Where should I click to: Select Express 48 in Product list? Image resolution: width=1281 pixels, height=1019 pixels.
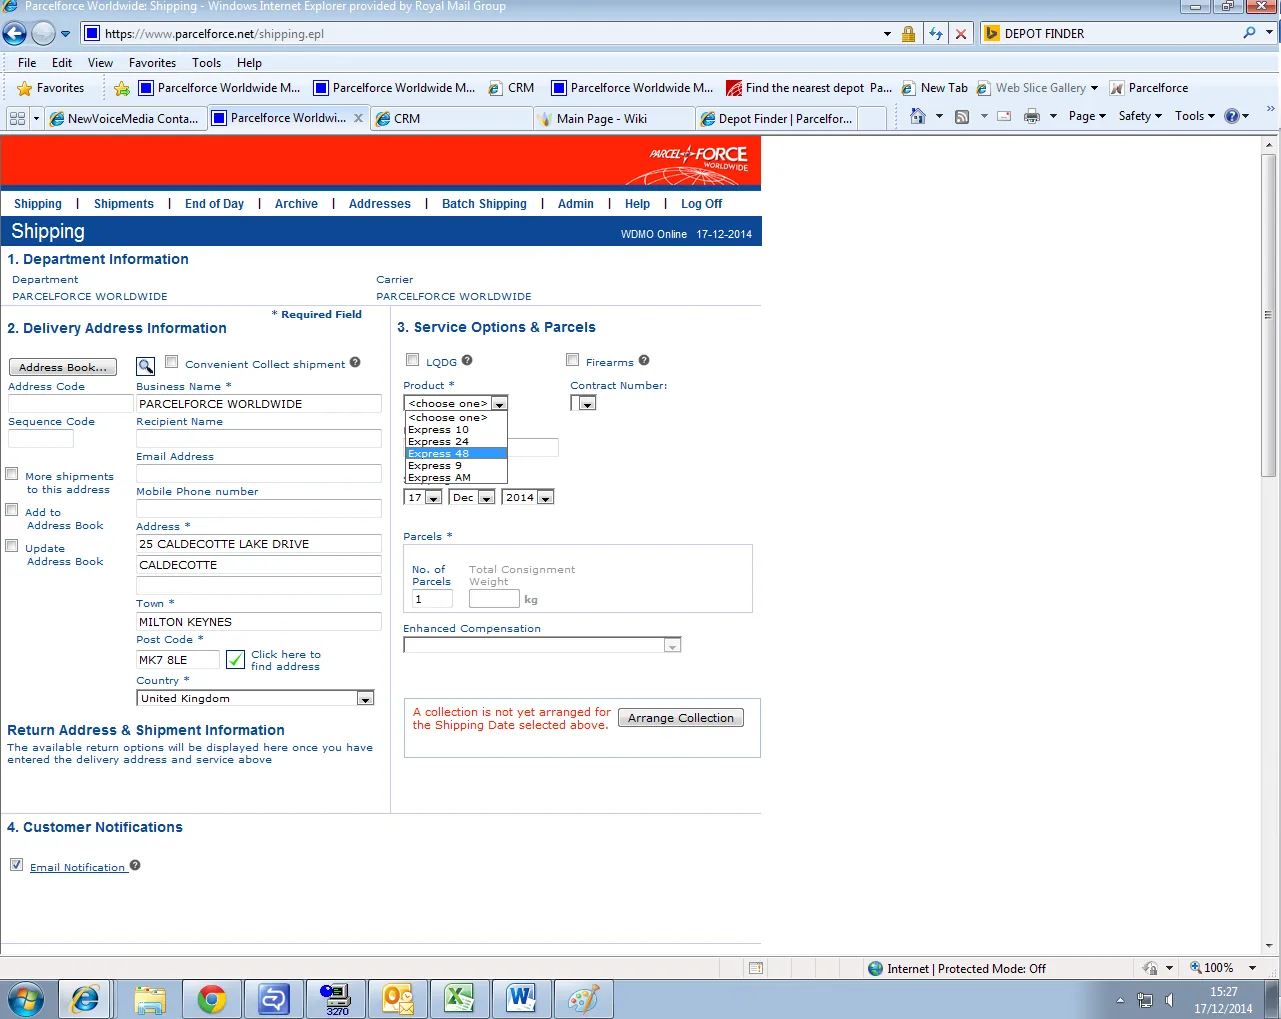click(456, 453)
